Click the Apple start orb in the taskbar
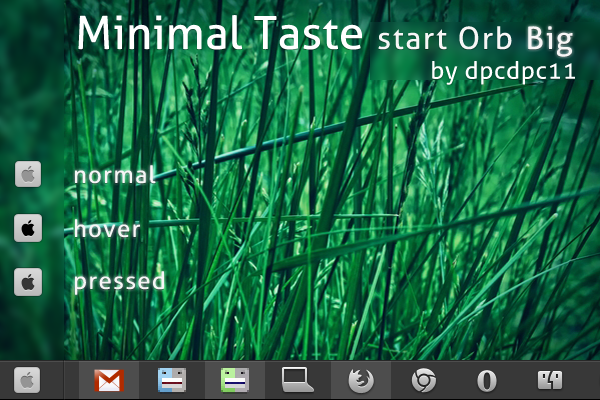This screenshot has height=400, width=600. 27,380
